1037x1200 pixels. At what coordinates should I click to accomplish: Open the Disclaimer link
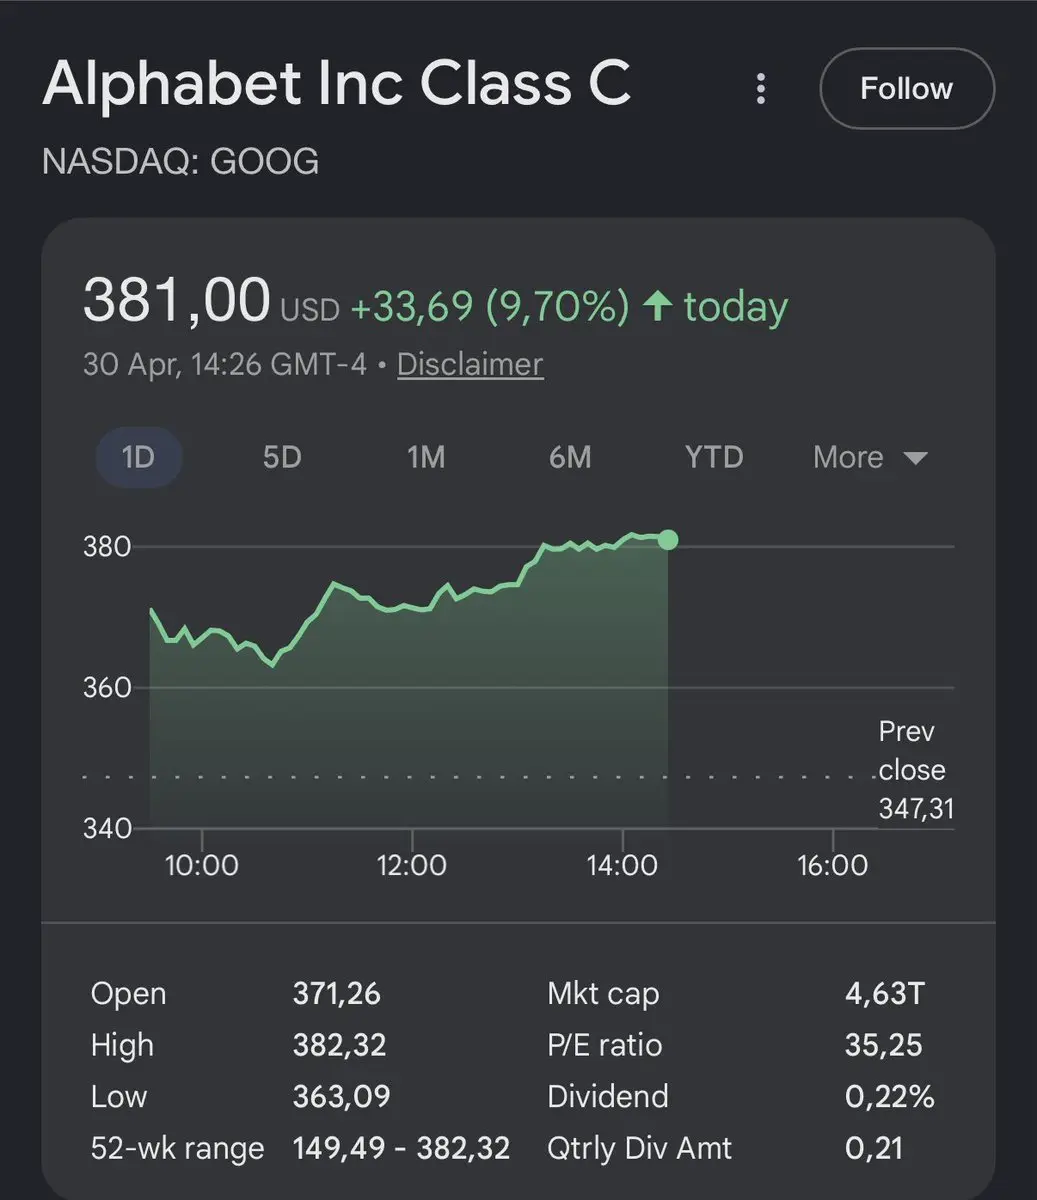point(470,364)
